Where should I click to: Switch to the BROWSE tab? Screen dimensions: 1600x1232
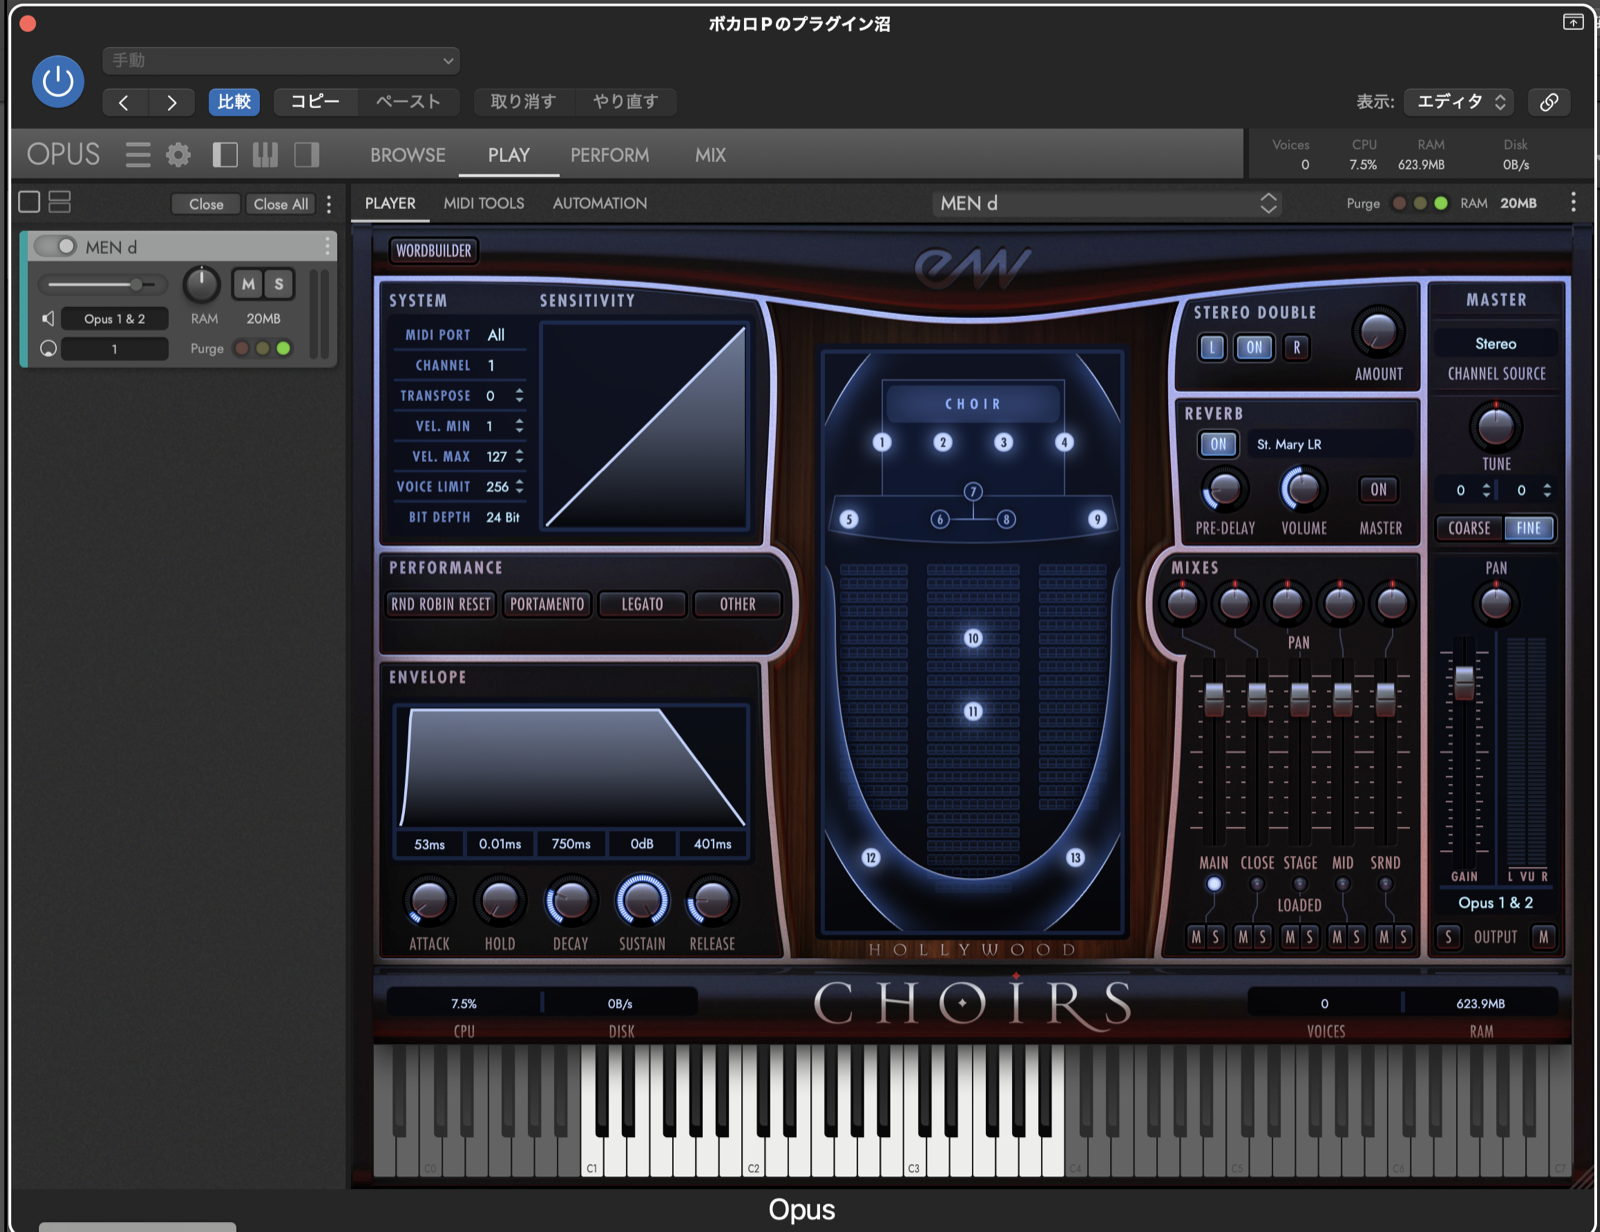(x=408, y=155)
